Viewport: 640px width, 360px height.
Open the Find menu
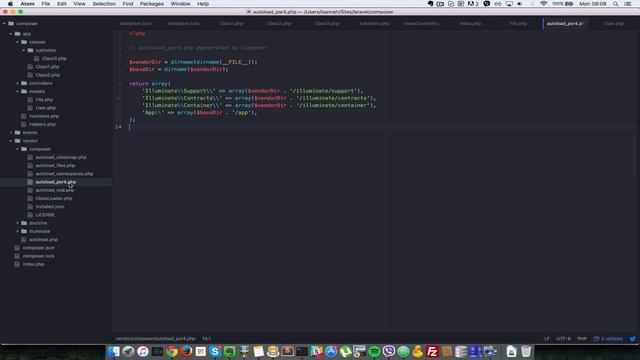point(128,4)
